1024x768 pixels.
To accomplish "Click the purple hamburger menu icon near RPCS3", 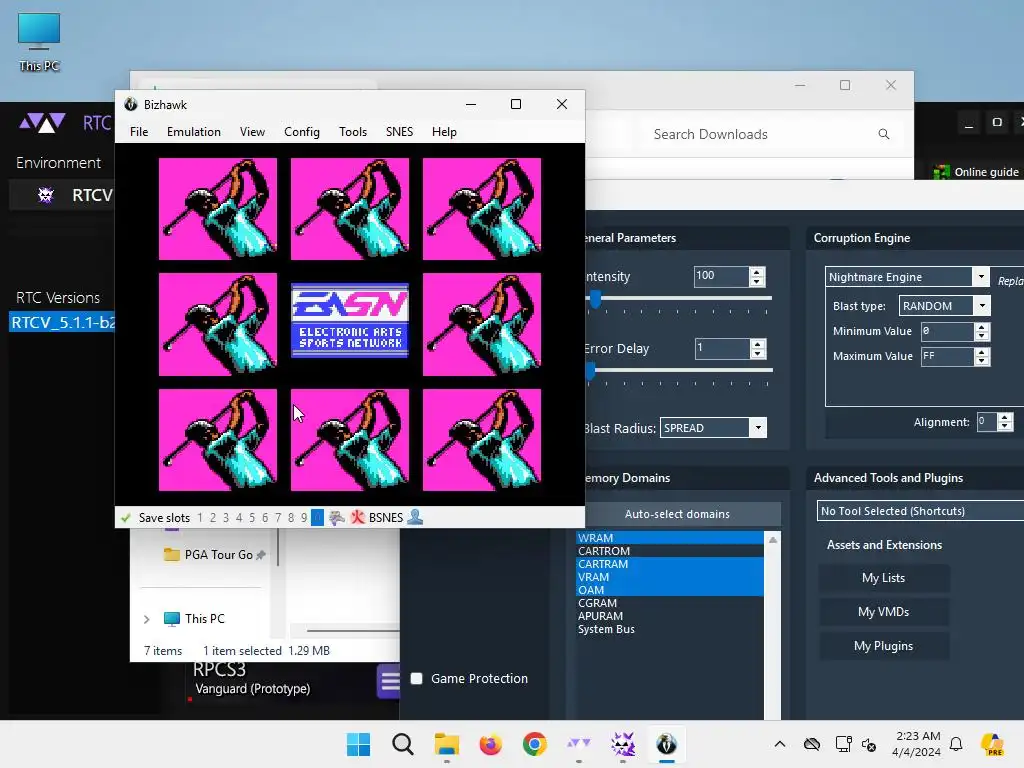I will click(x=389, y=681).
